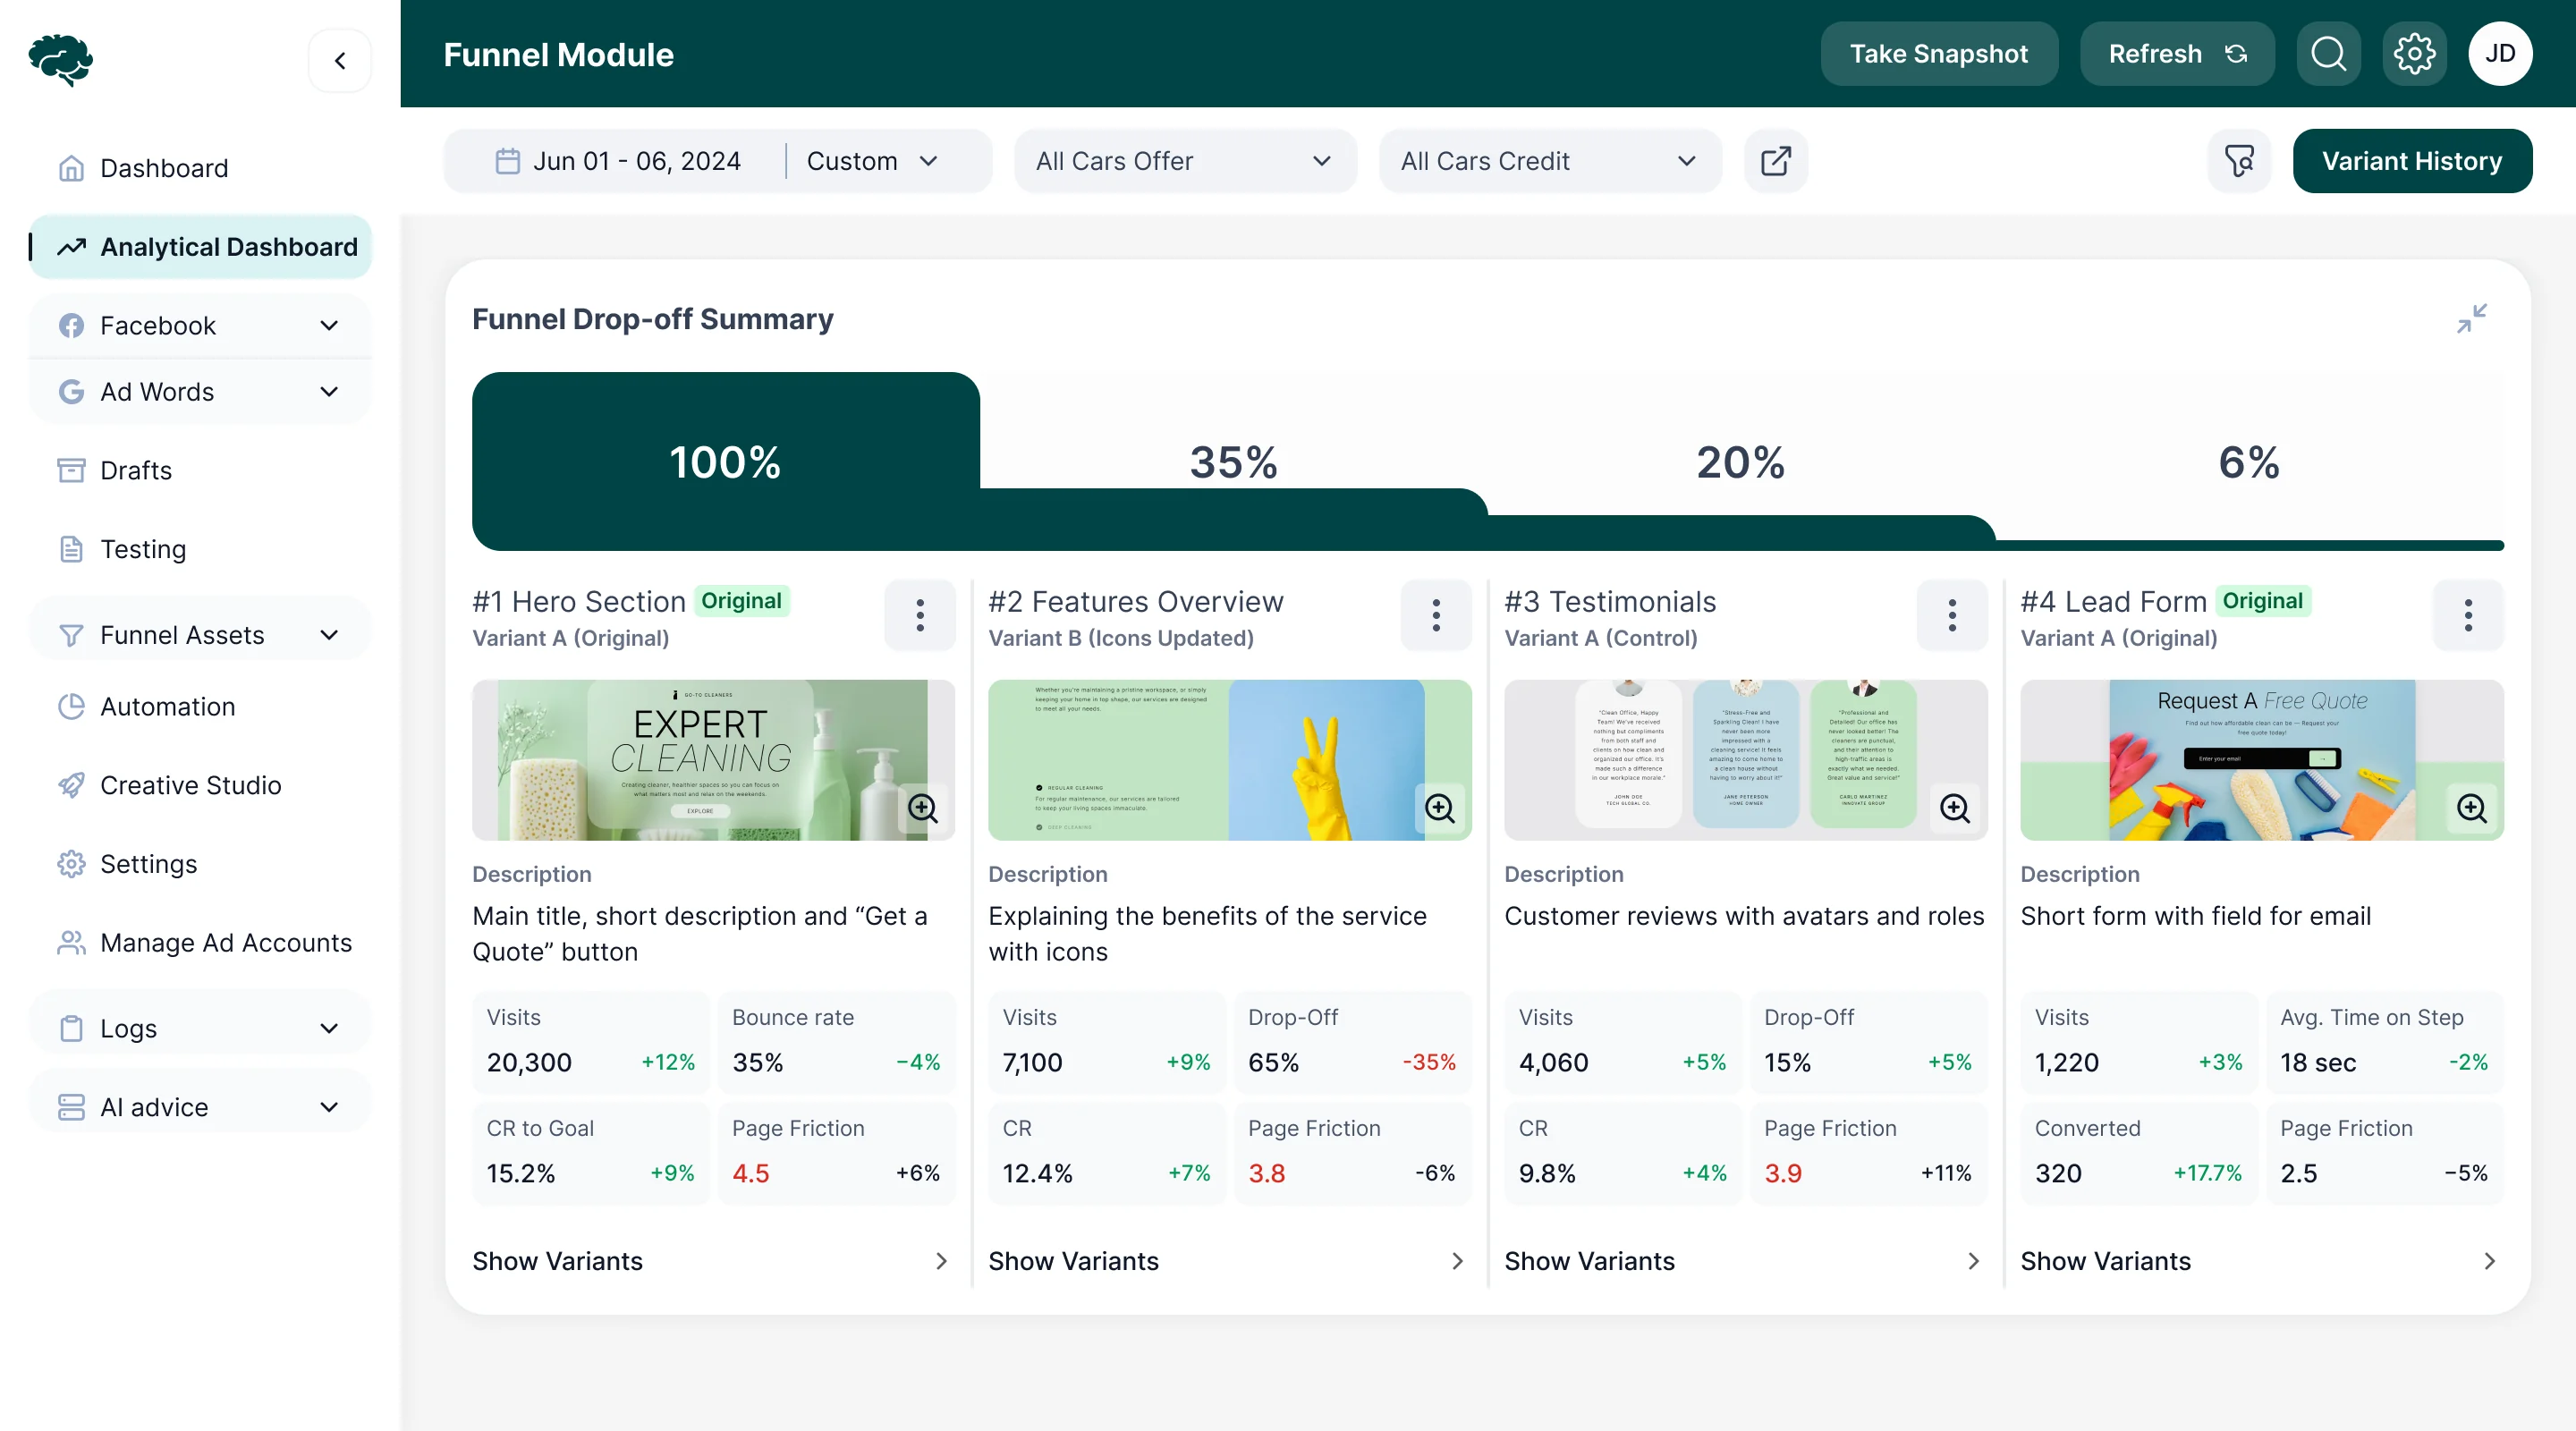Open Variant History

click(x=2411, y=161)
